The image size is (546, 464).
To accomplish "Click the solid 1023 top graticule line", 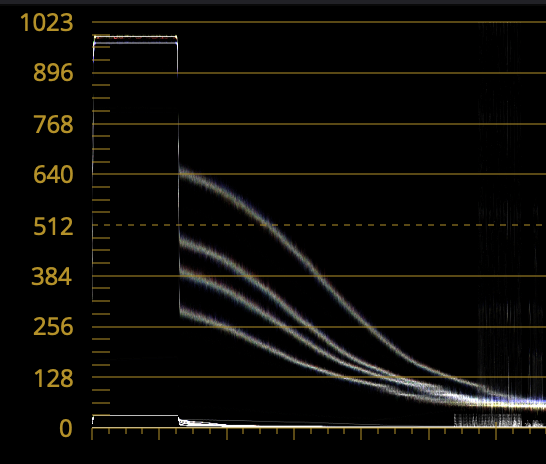I will tap(319, 22).
